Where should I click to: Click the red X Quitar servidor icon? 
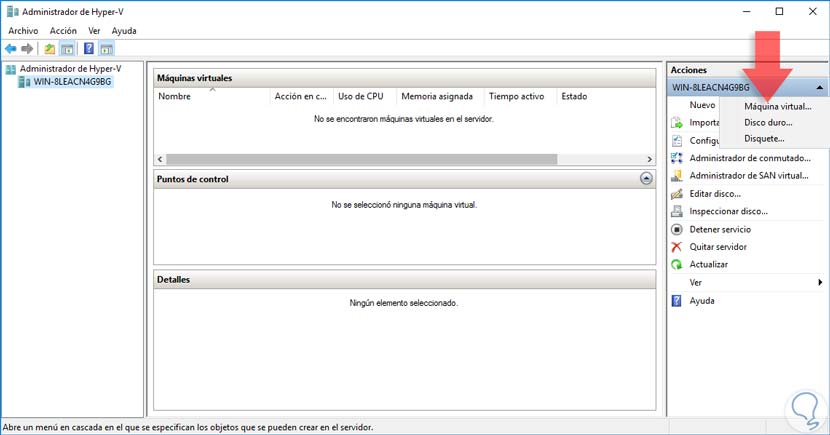pos(676,247)
